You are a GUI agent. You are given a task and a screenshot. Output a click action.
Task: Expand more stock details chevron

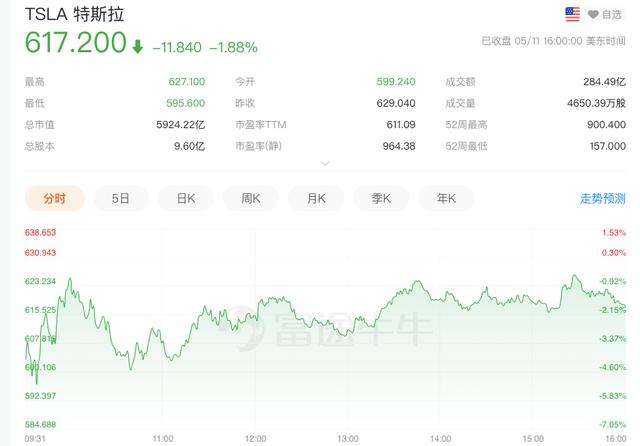point(325,164)
